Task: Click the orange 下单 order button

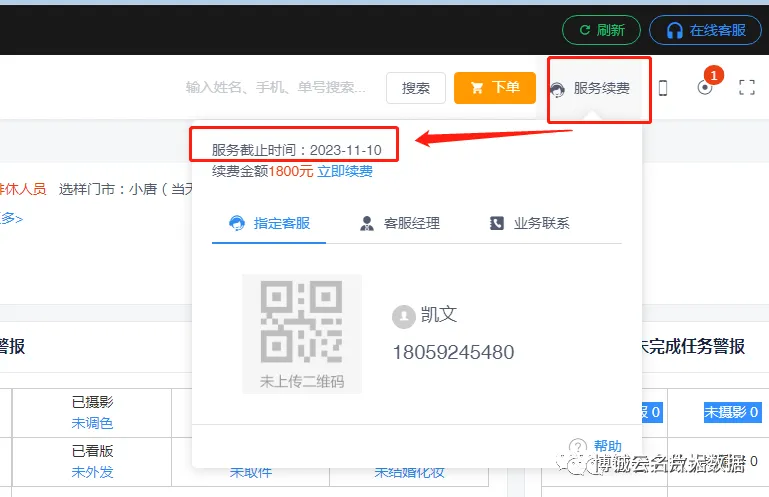Action: click(x=494, y=88)
